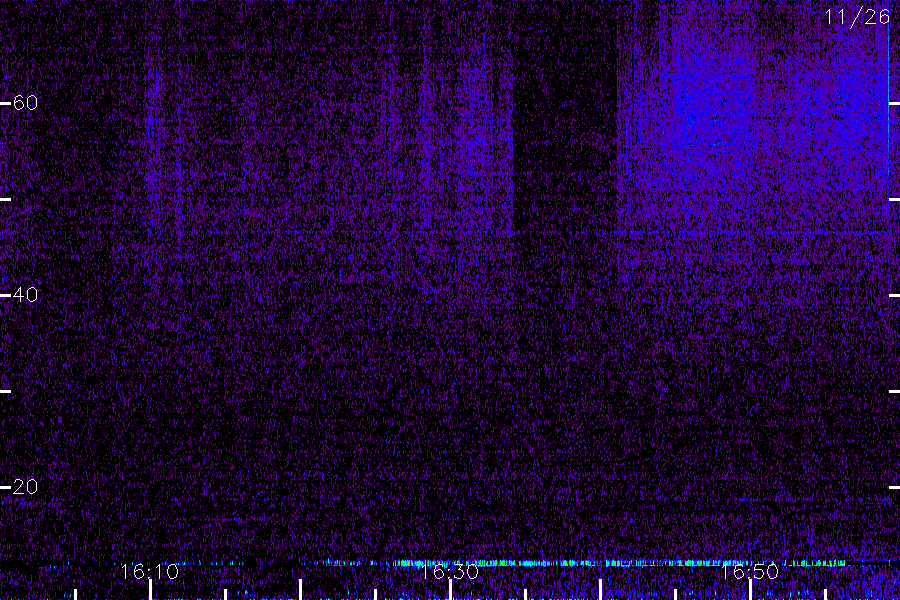Click the 11/26 date label

(x=857, y=17)
